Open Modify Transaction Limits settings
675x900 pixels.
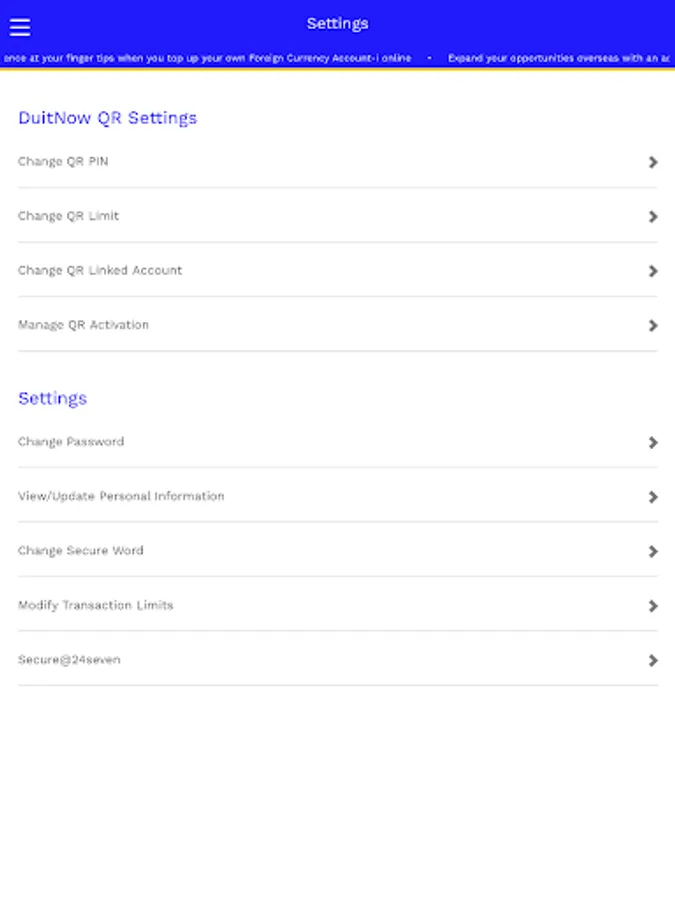(96, 605)
